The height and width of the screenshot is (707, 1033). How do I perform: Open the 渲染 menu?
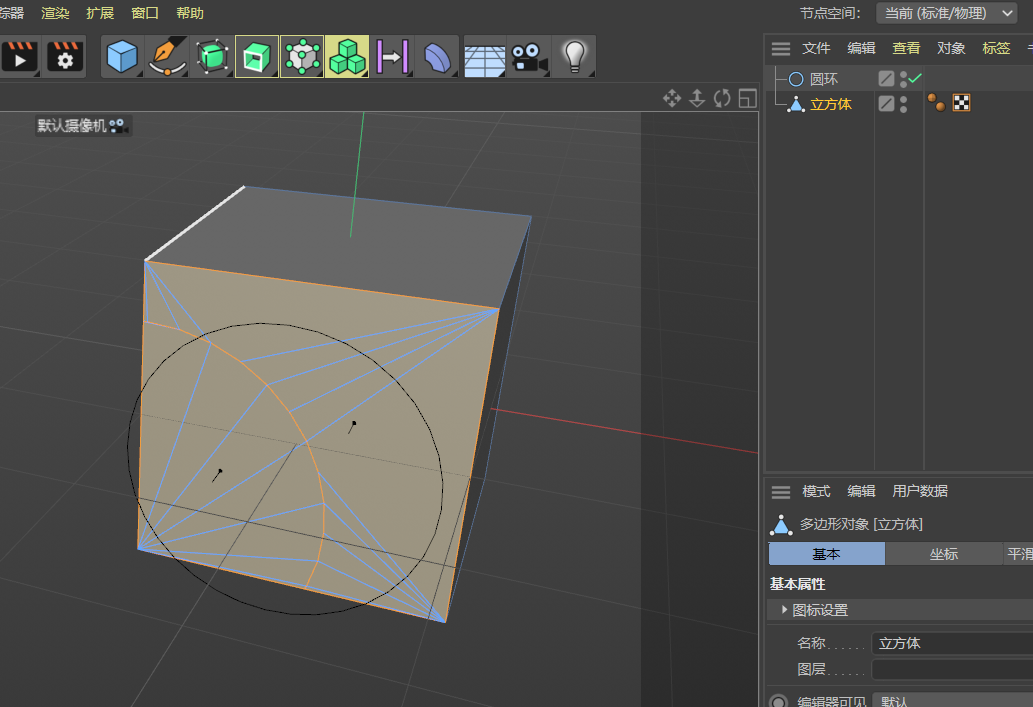(55, 13)
